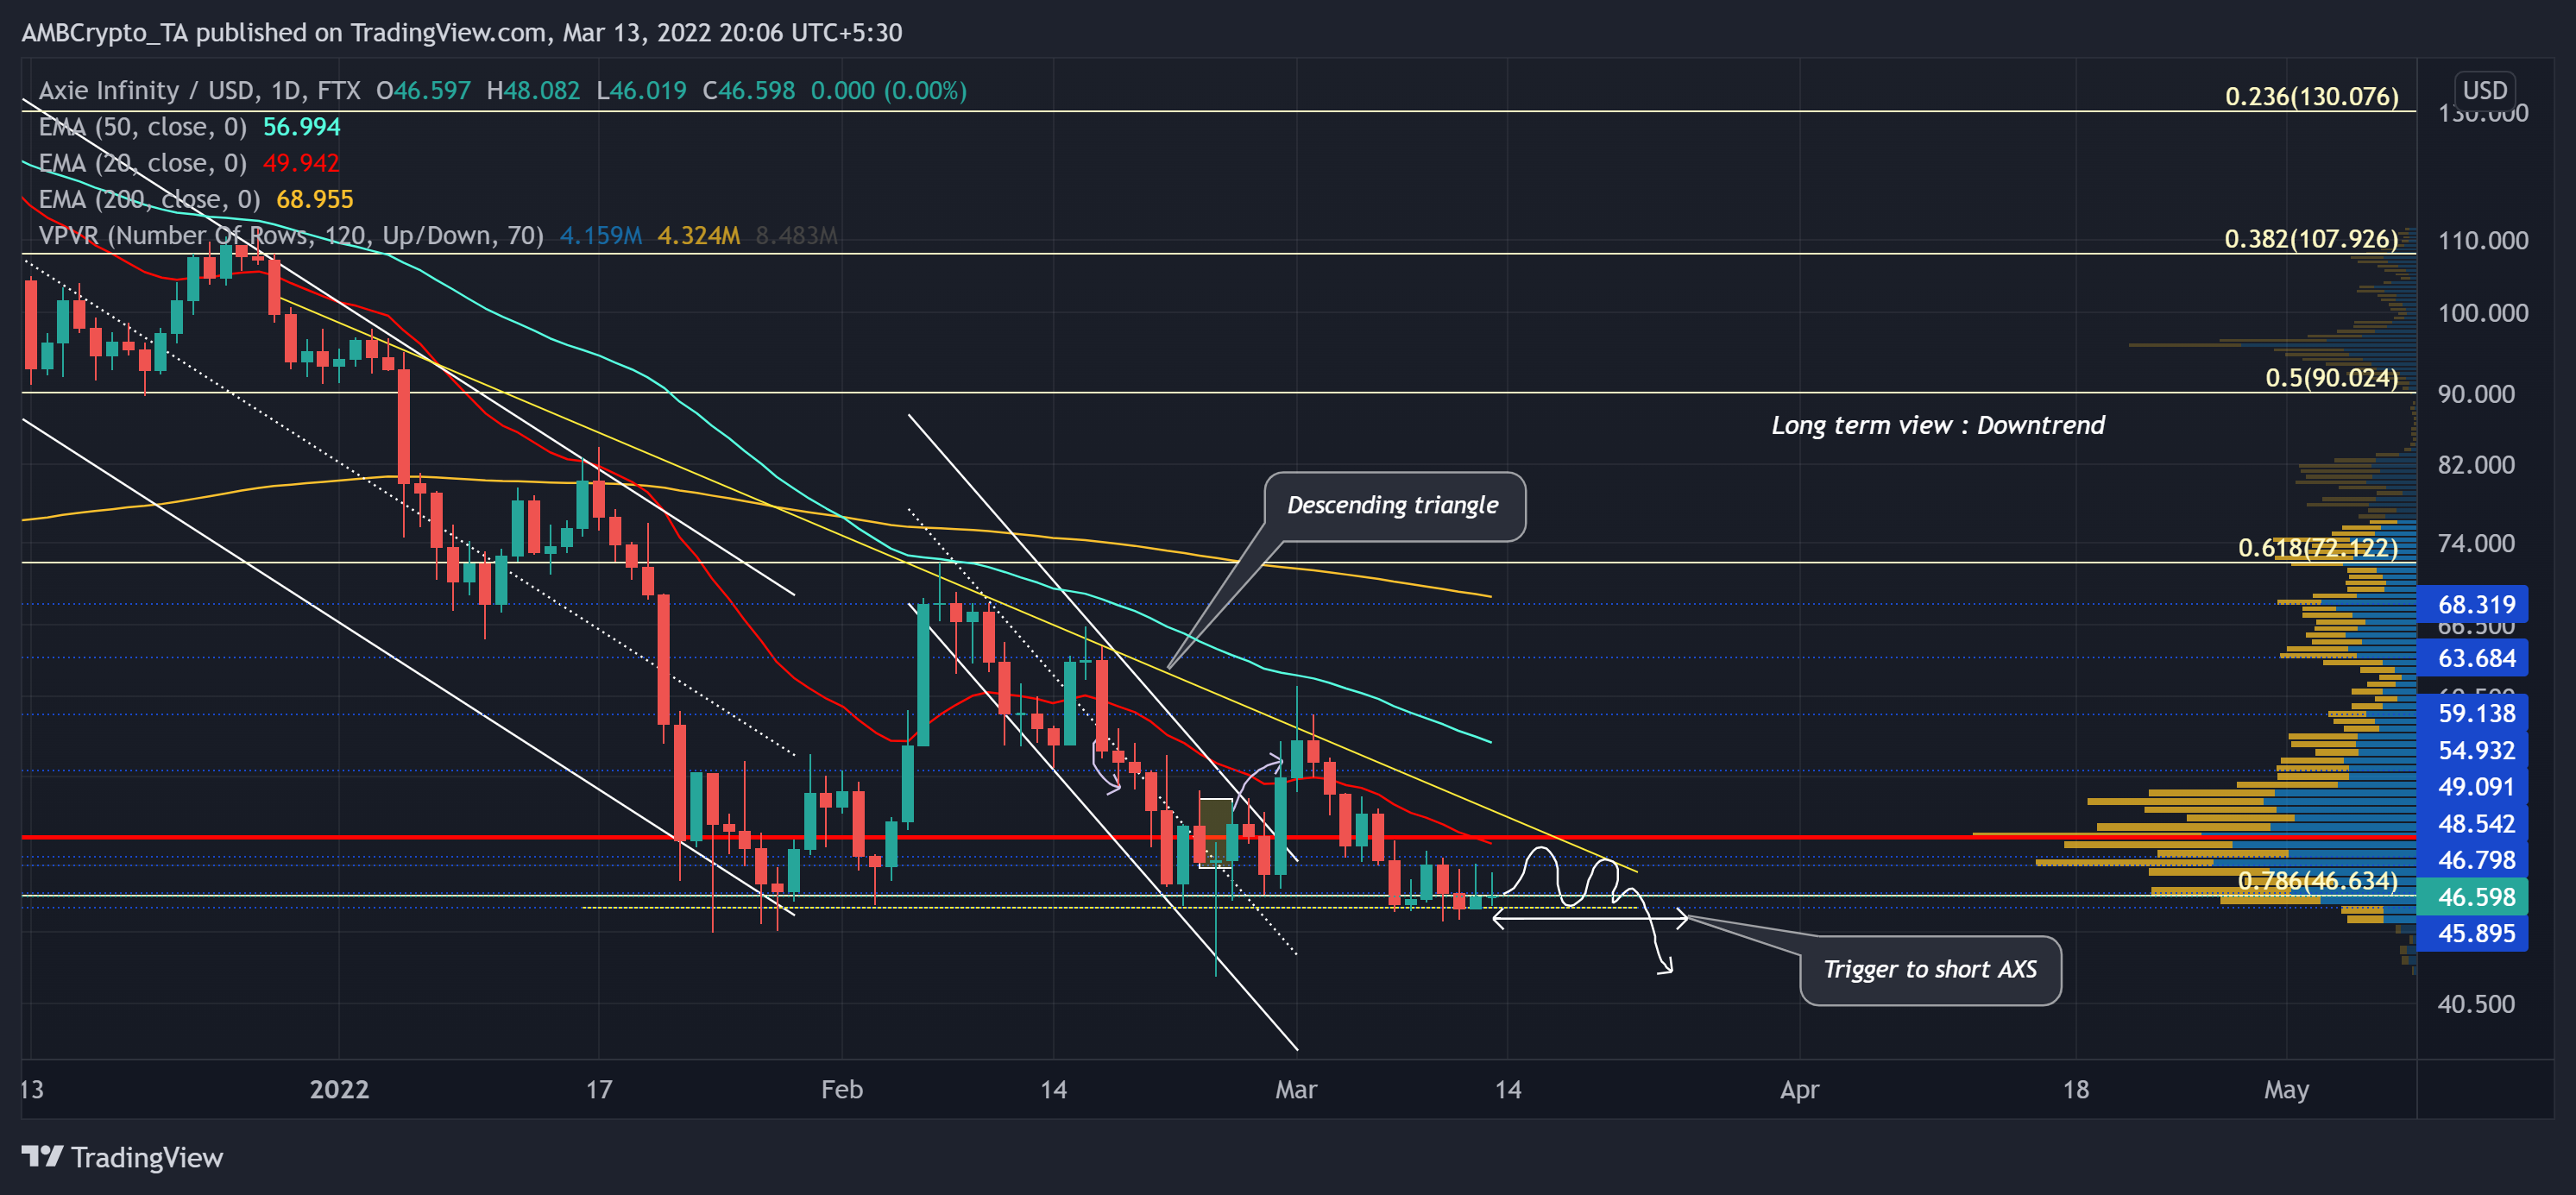The image size is (2576, 1195).
Task: Click the Apr date label on time axis
Action: [x=1800, y=1089]
